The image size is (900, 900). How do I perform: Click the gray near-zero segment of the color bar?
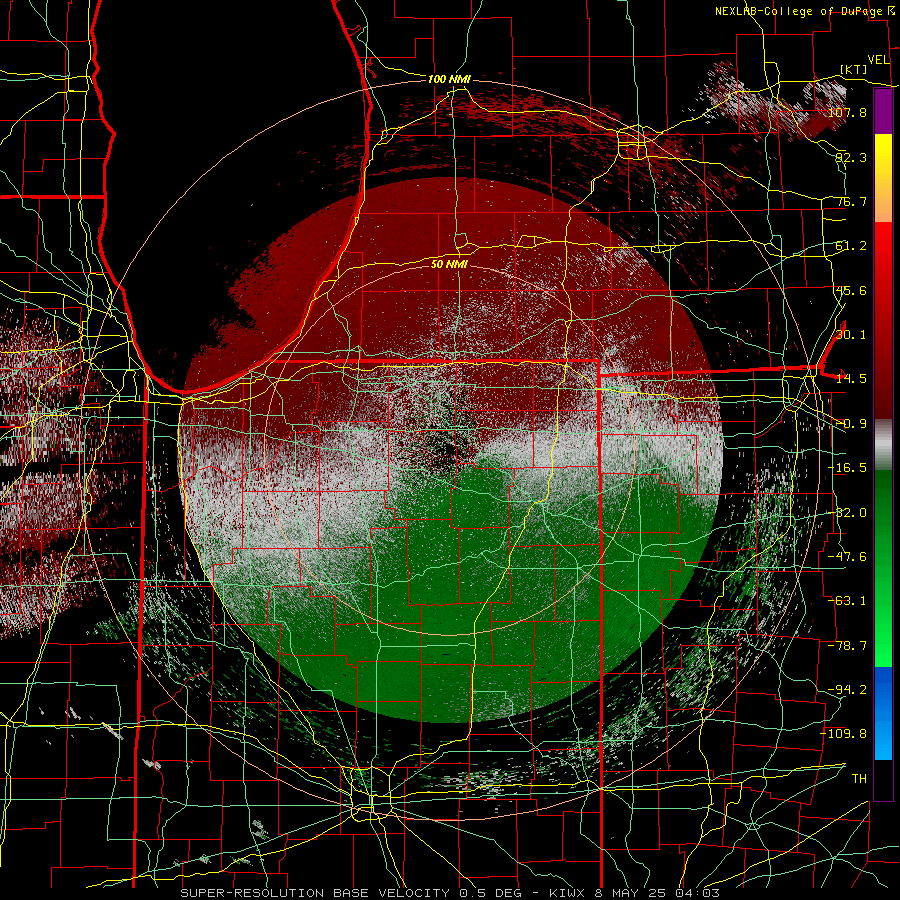pyautogui.click(x=883, y=445)
